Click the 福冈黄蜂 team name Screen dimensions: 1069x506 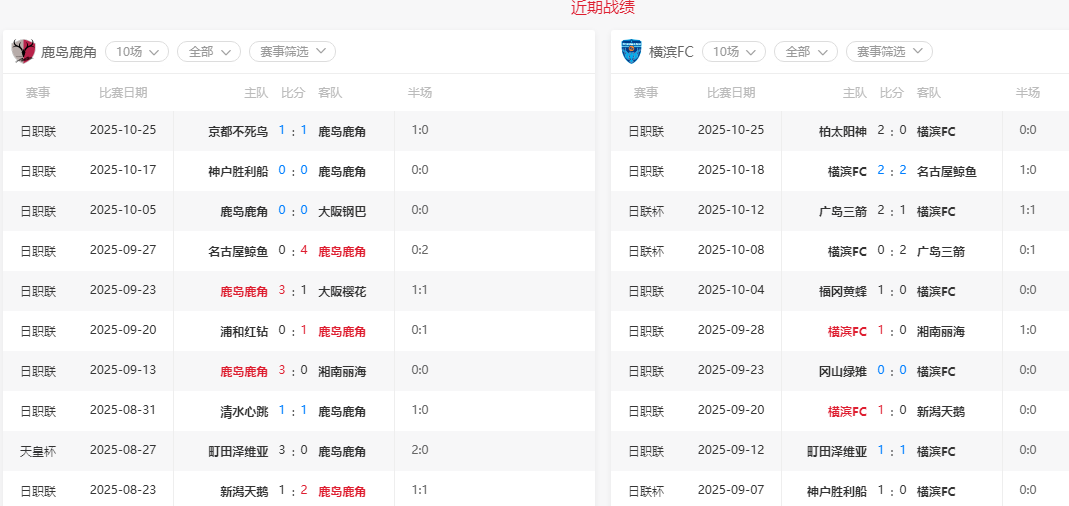pyautogui.click(x=842, y=291)
